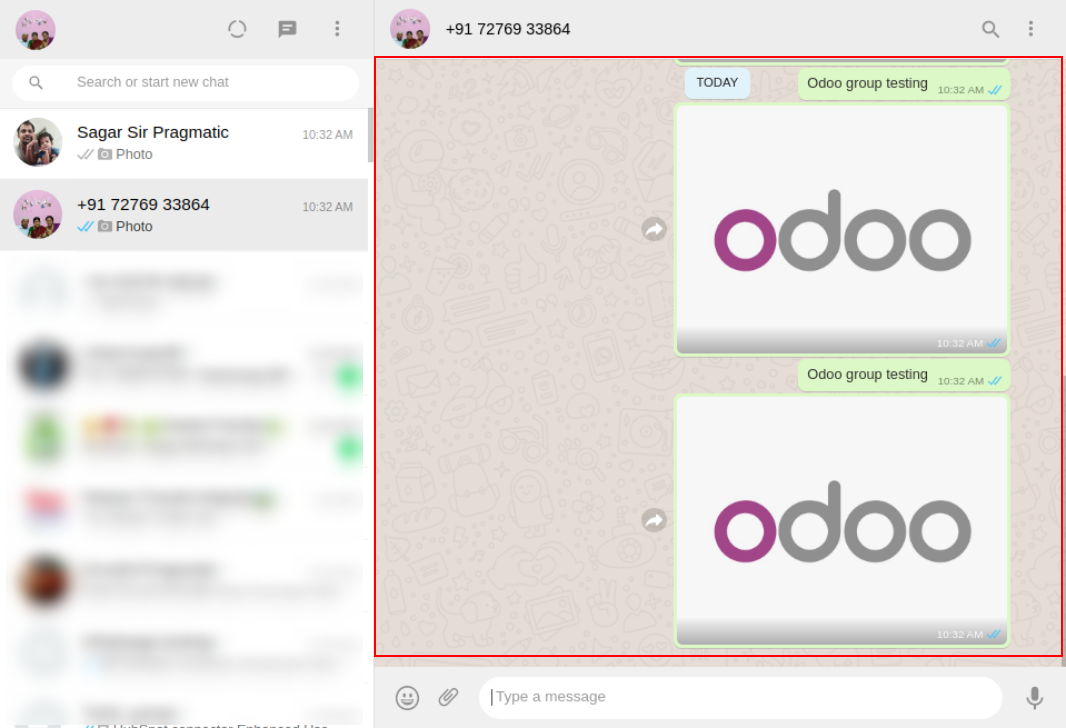
Task: Open the emoji picker
Action: pyautogui.click(x=407, y=697)
